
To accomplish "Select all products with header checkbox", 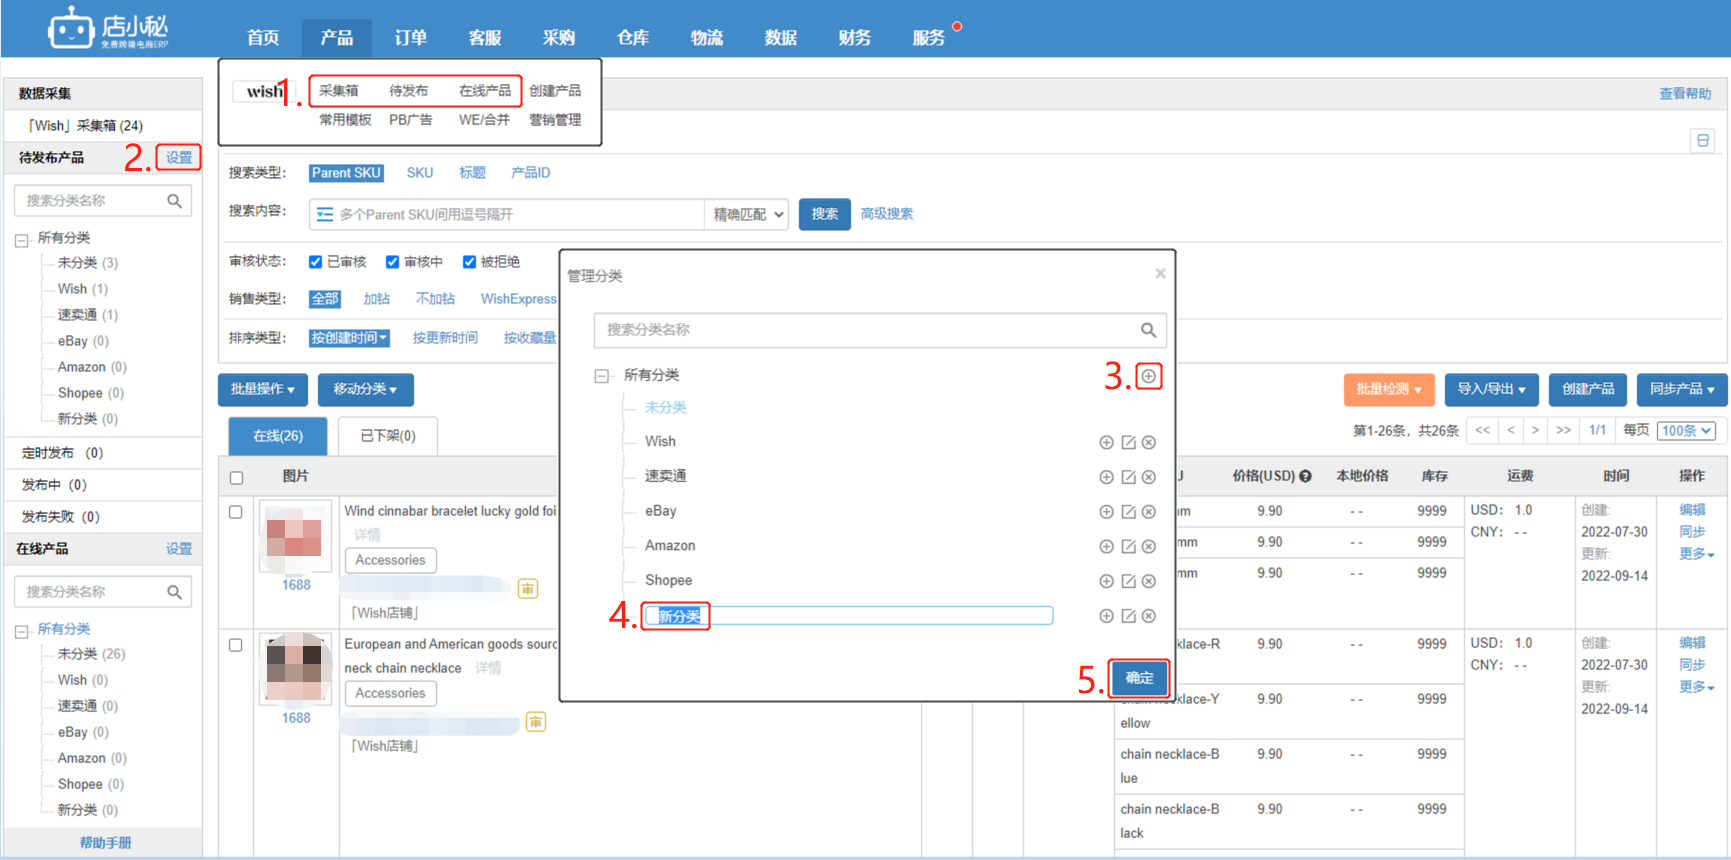I will click(236, 478).
